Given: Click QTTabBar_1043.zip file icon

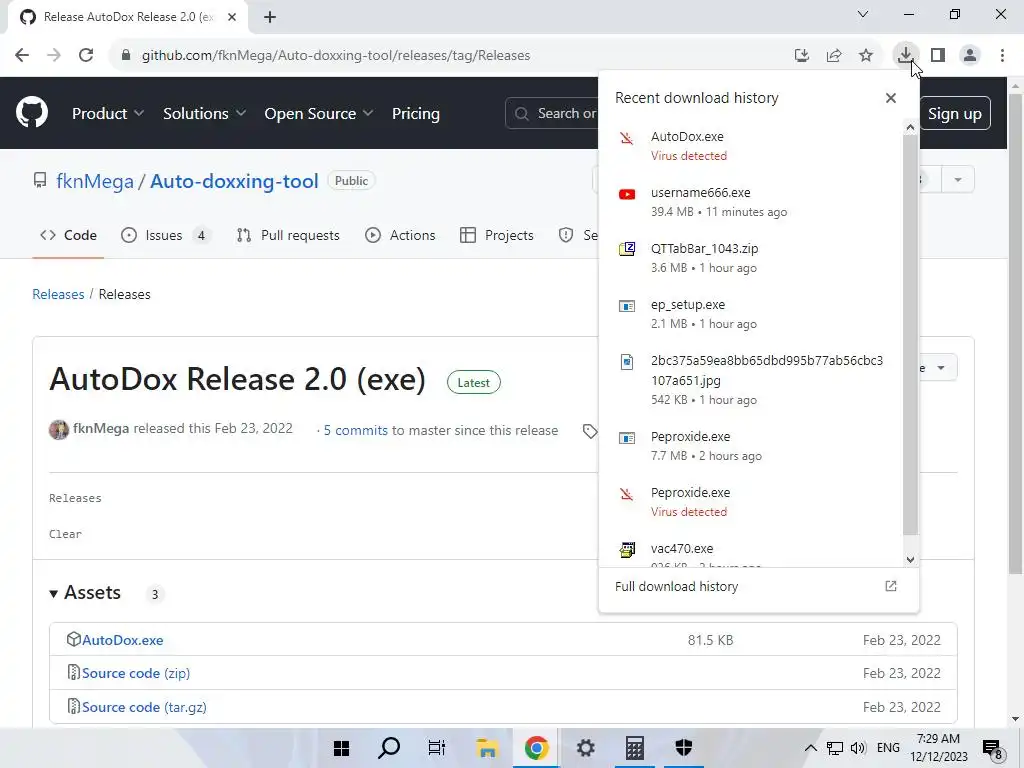Looking at the screenshot, I should coord(626,249).
